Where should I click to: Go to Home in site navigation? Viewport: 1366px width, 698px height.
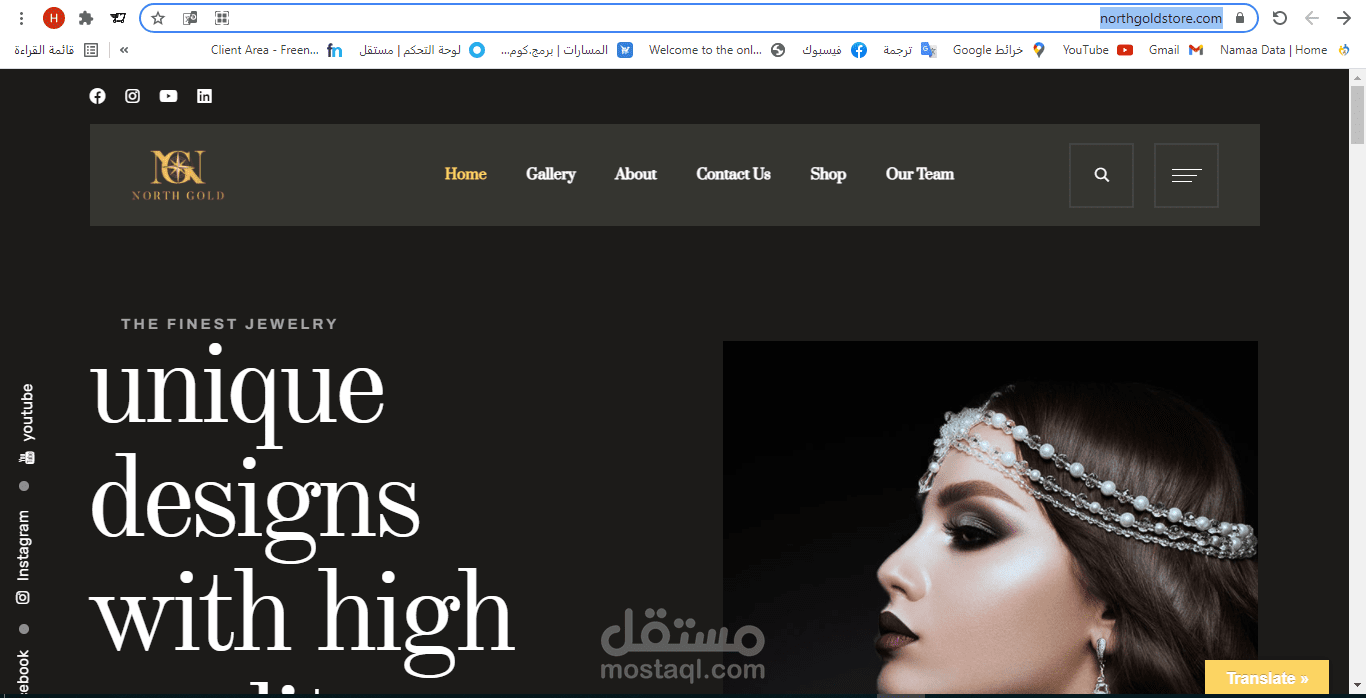pos(466,174)
